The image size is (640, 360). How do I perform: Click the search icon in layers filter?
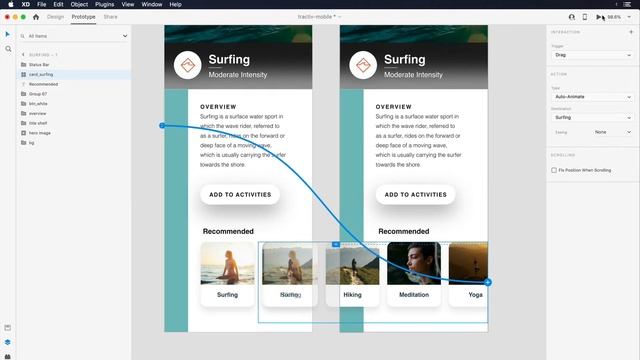click(22, 36)
